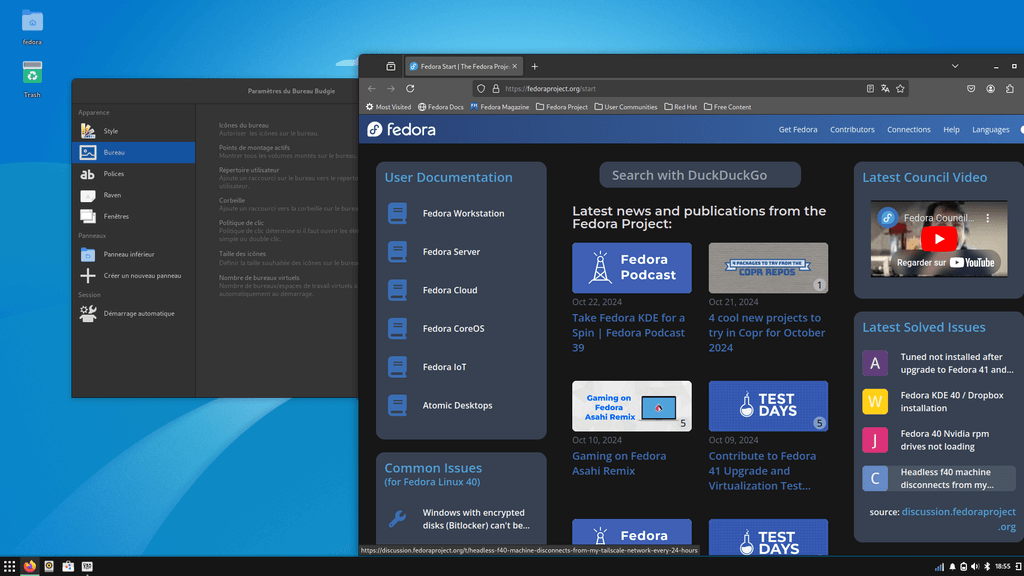Switch to the Fedora Start browser tab
The height and width of the screenshot is (576, 1024).
click(463, 67)
